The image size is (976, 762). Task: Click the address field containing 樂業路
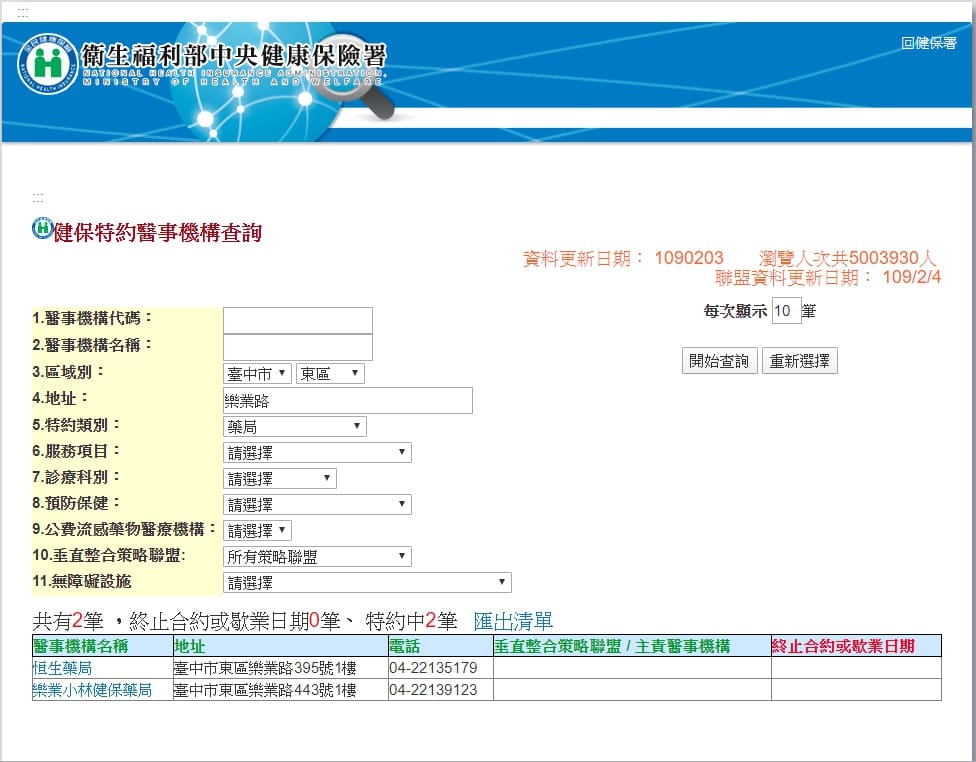tap(347, 401)
